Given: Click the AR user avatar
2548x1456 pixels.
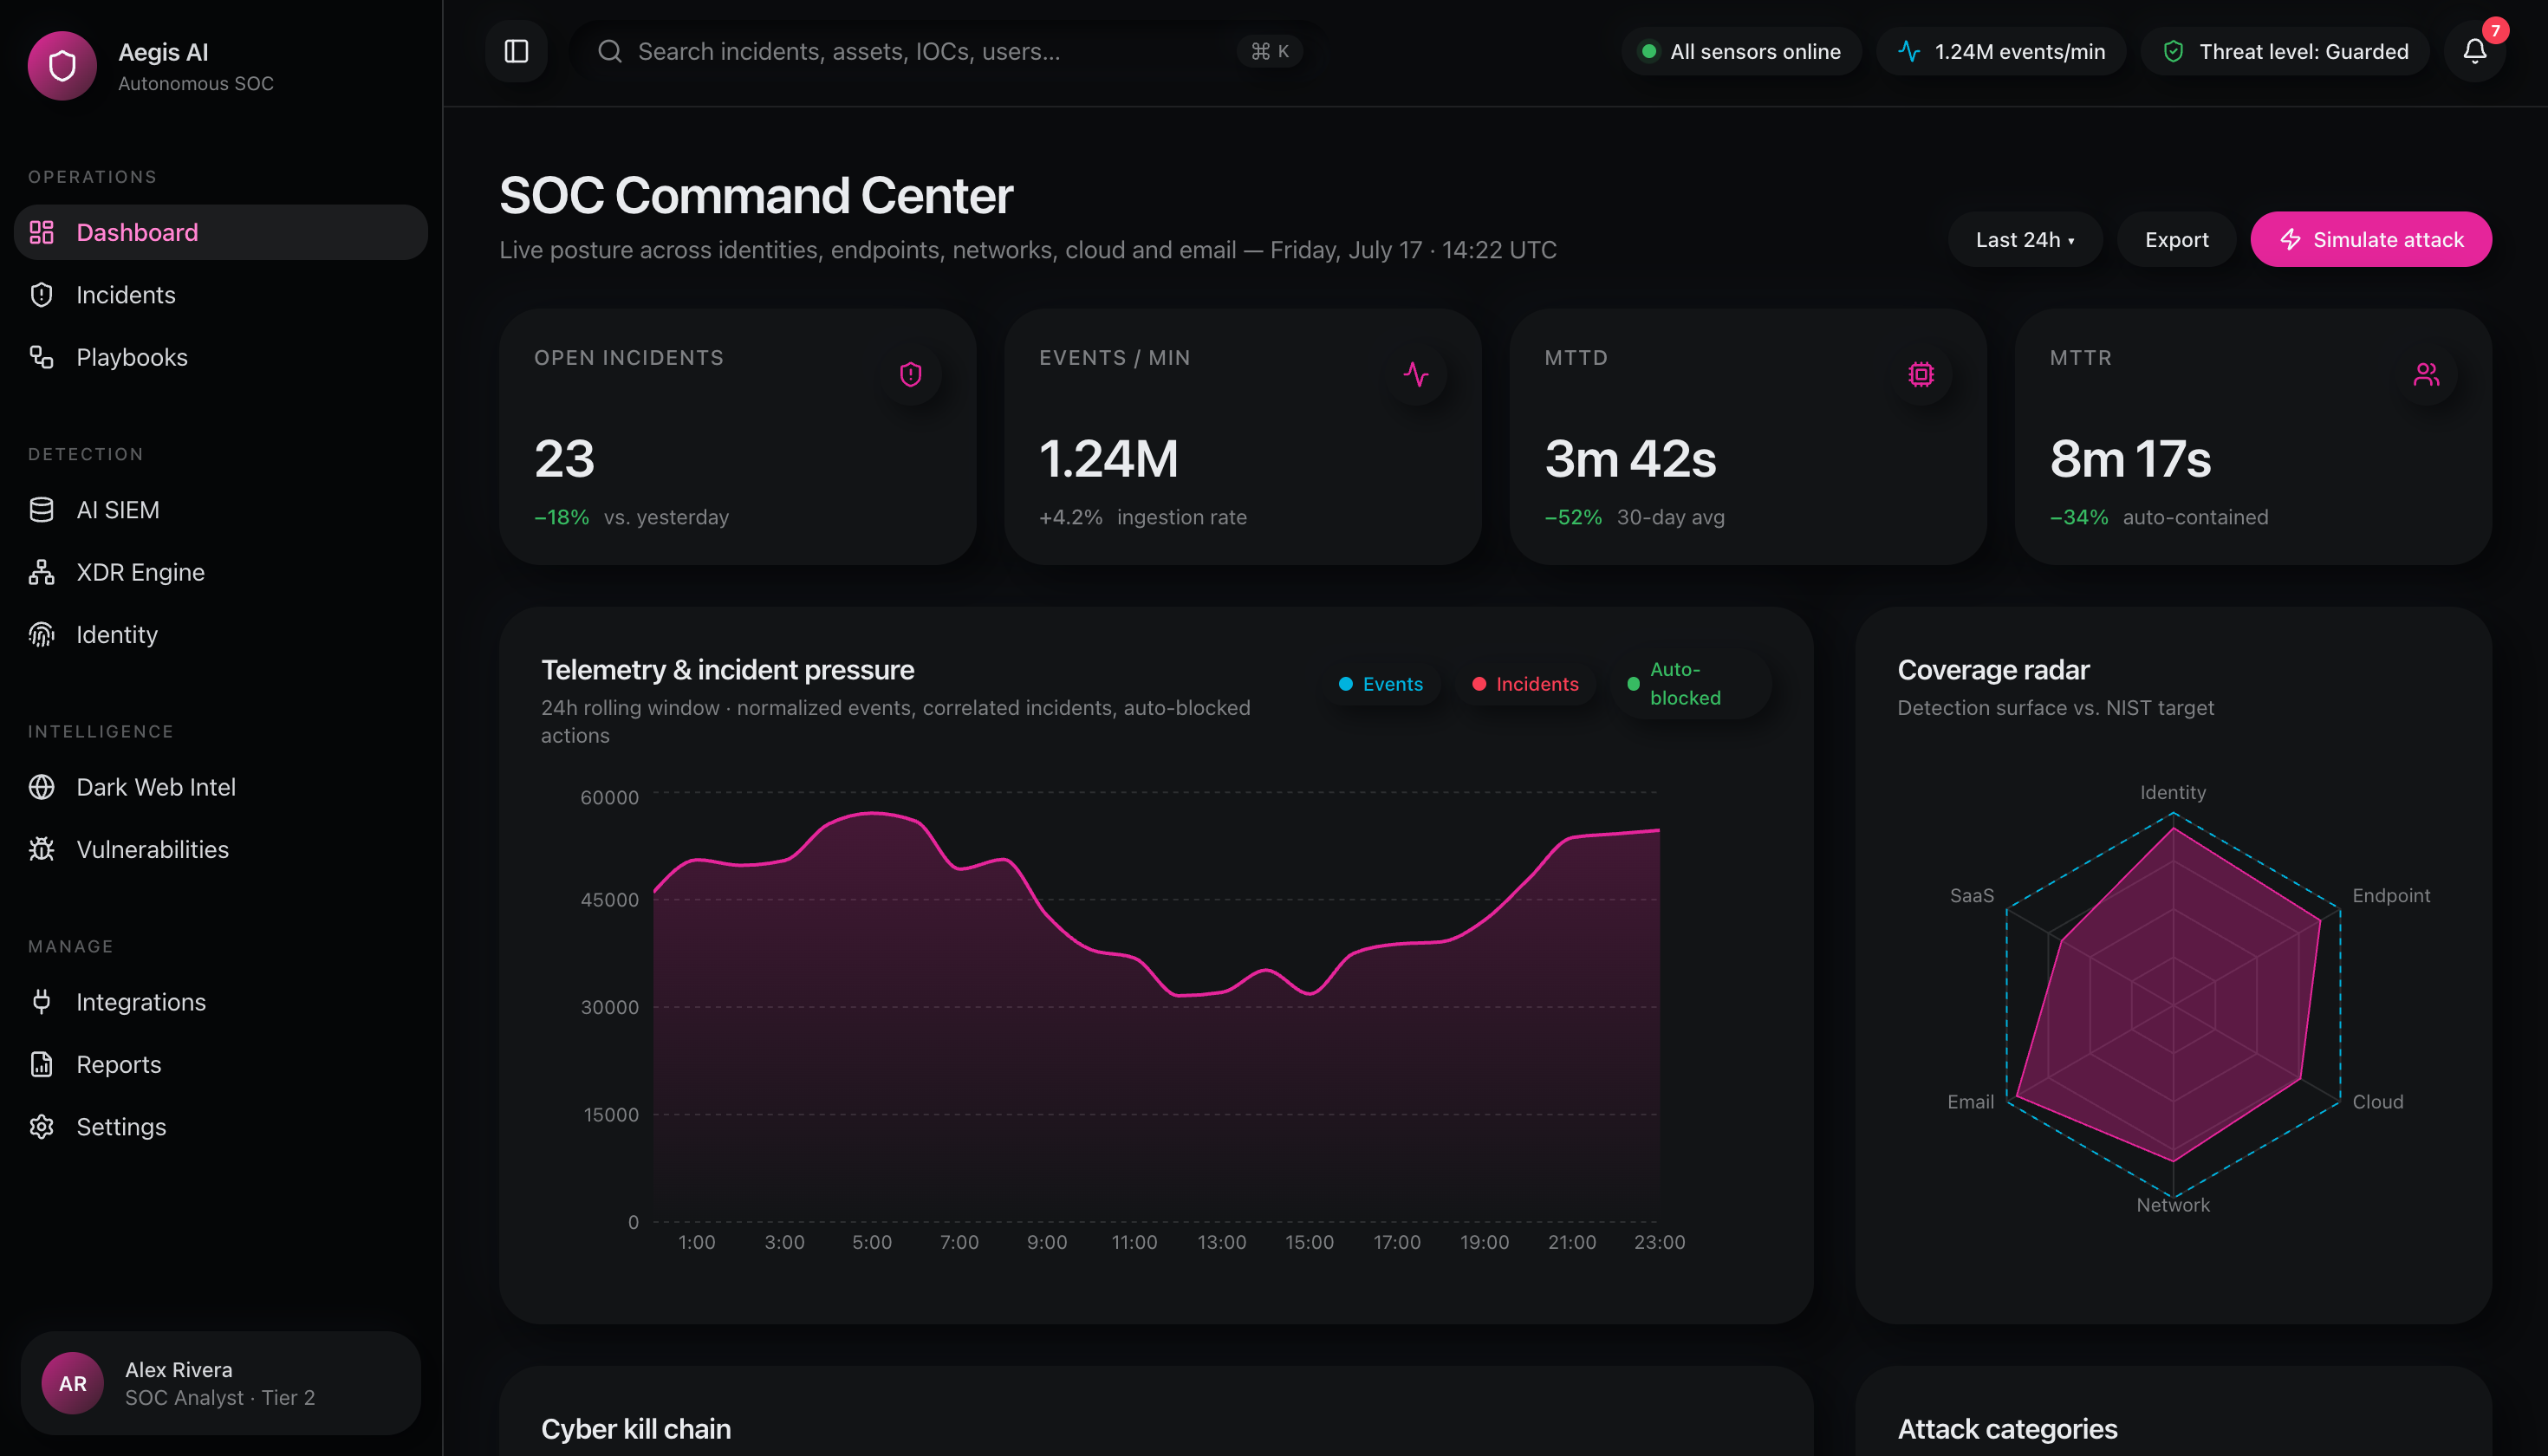Looking at the screenshot, I should tap(72, 1383).
